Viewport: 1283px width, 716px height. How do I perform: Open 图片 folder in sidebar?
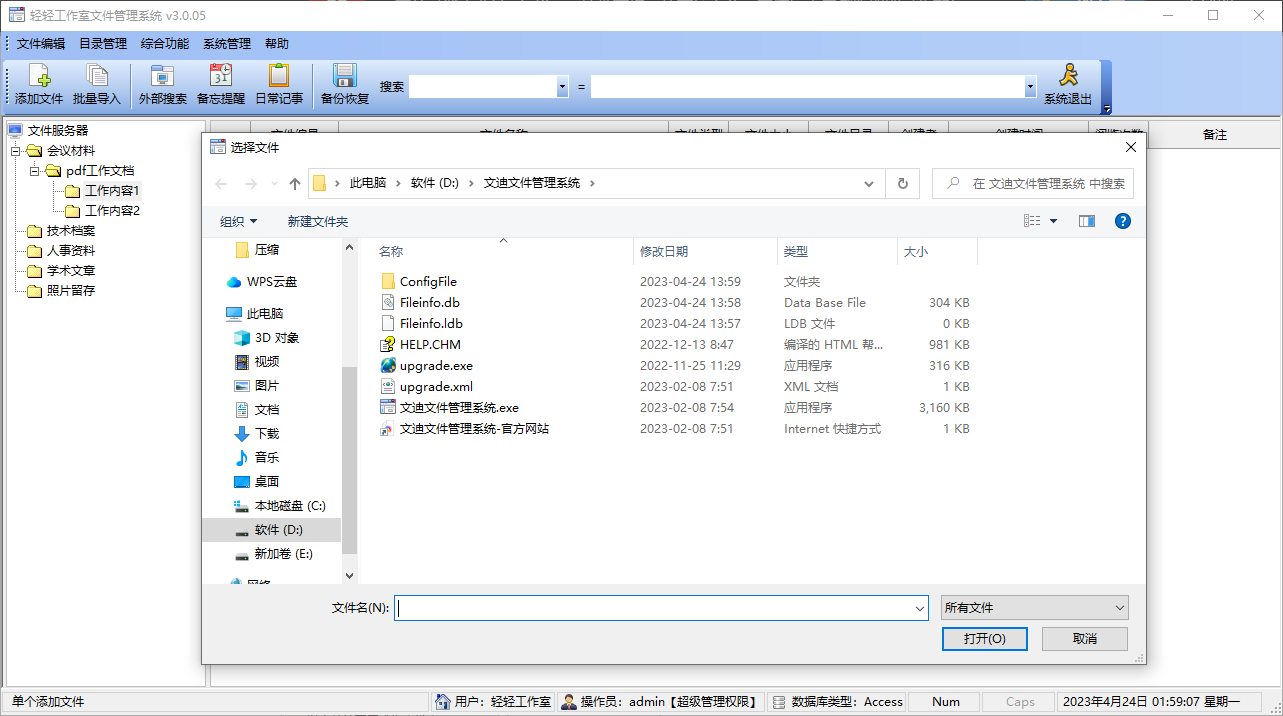tap(257, 386)
